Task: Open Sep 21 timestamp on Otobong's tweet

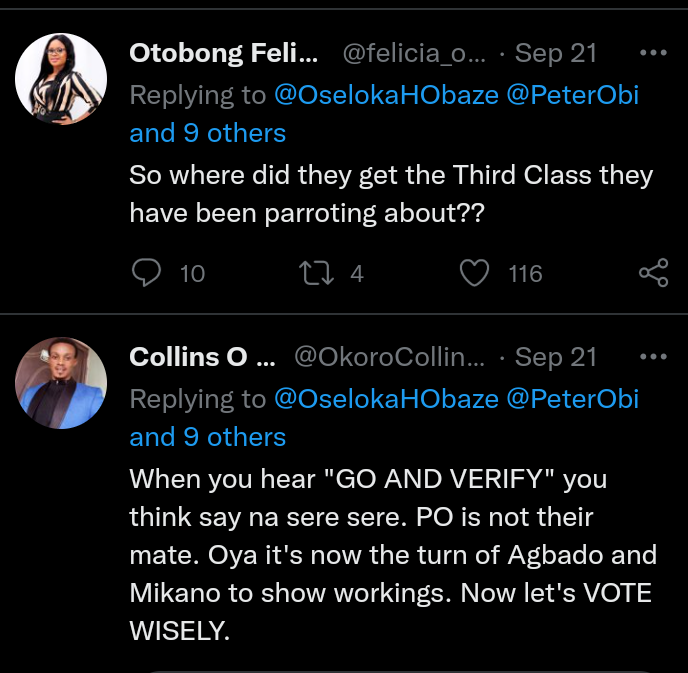Action: [555, 54]
